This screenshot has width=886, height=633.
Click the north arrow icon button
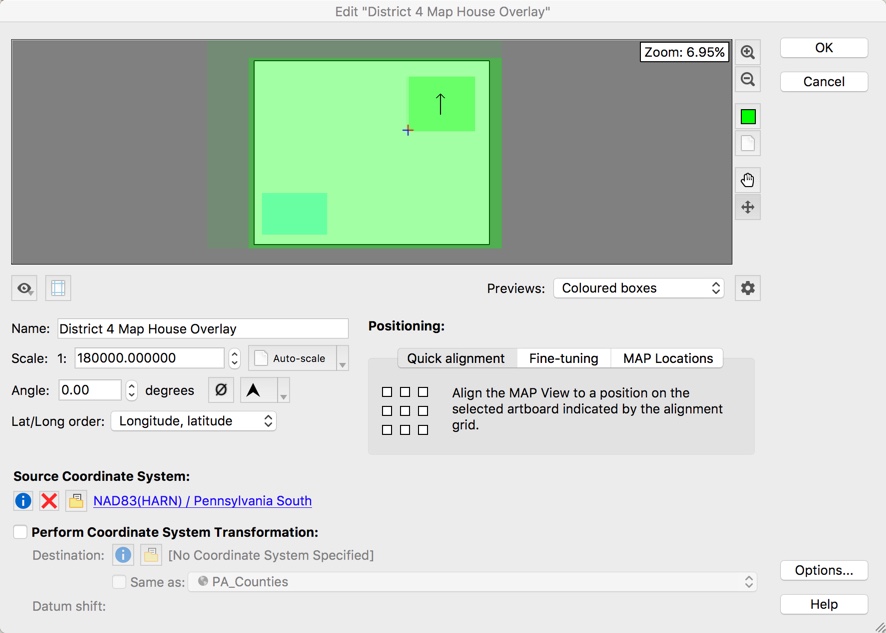pos(259,390)
